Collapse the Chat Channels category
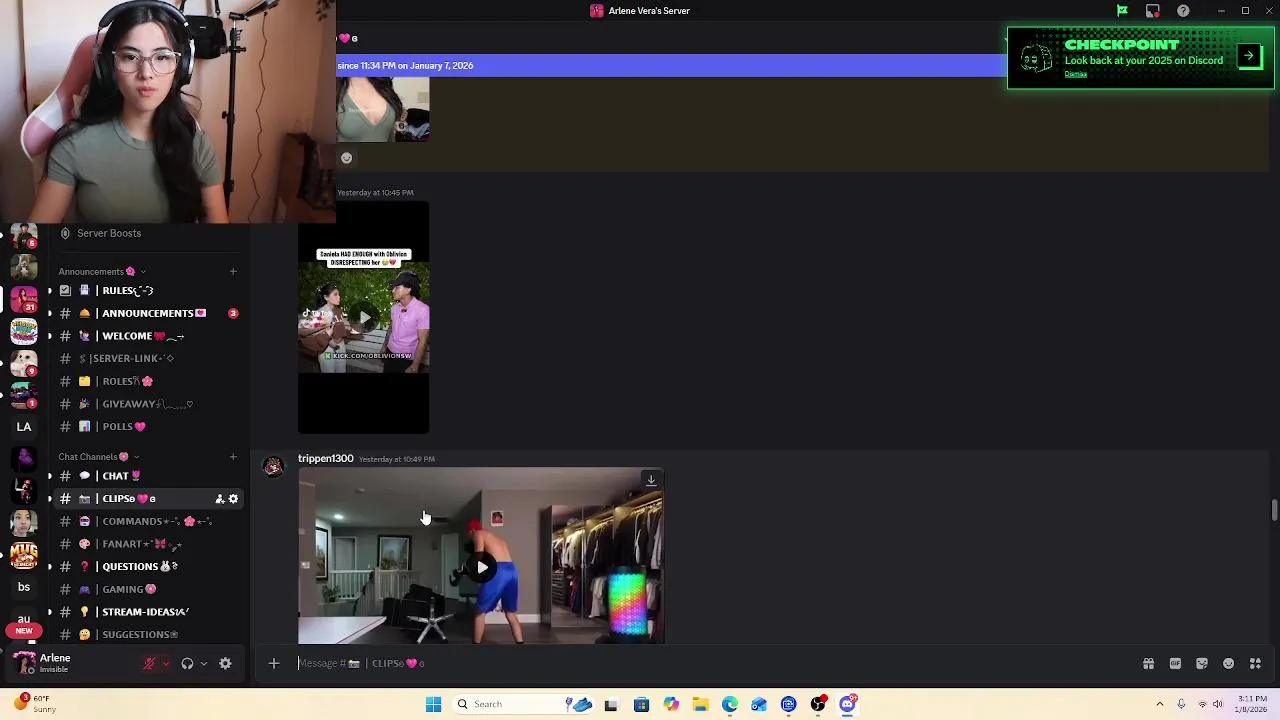 (98, 457)
